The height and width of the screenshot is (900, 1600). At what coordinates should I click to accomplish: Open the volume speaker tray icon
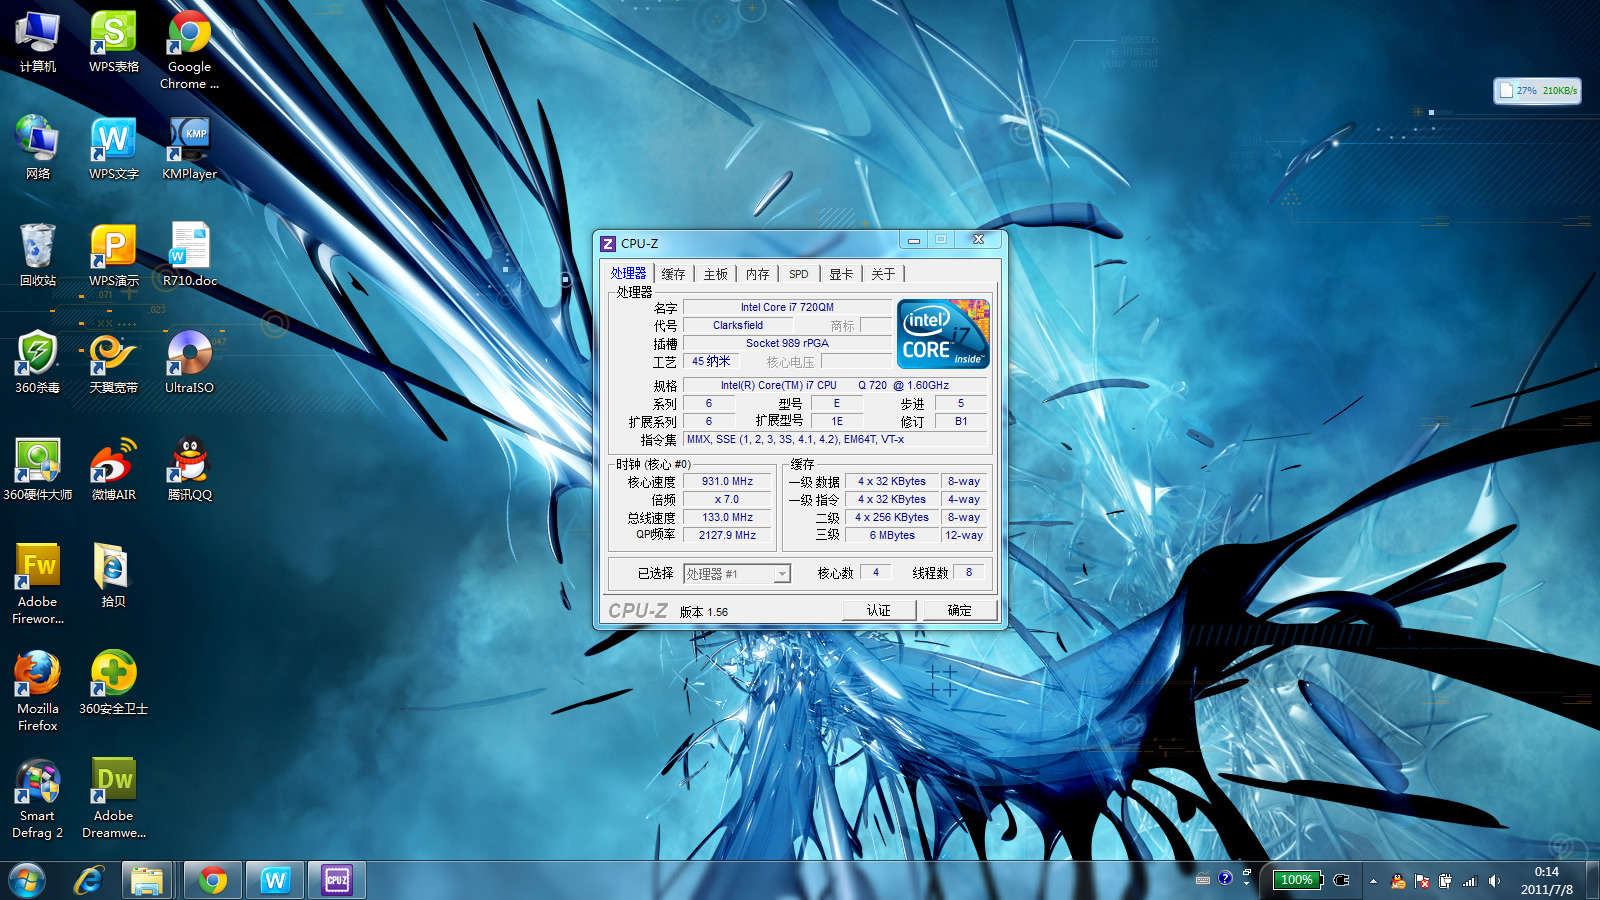point(1494,881)
